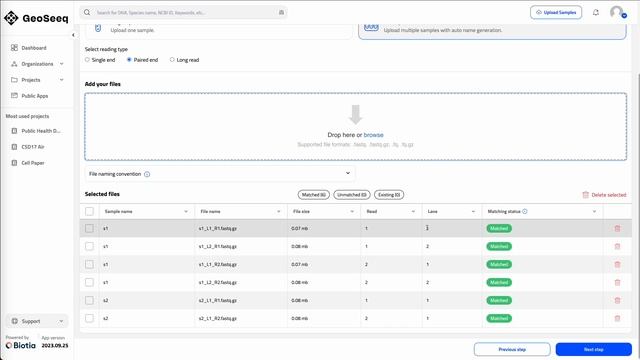Click Matched badge for s2_L1_R2.fastq.gz
Screen dimensions: 640x360
click(499, 318)
